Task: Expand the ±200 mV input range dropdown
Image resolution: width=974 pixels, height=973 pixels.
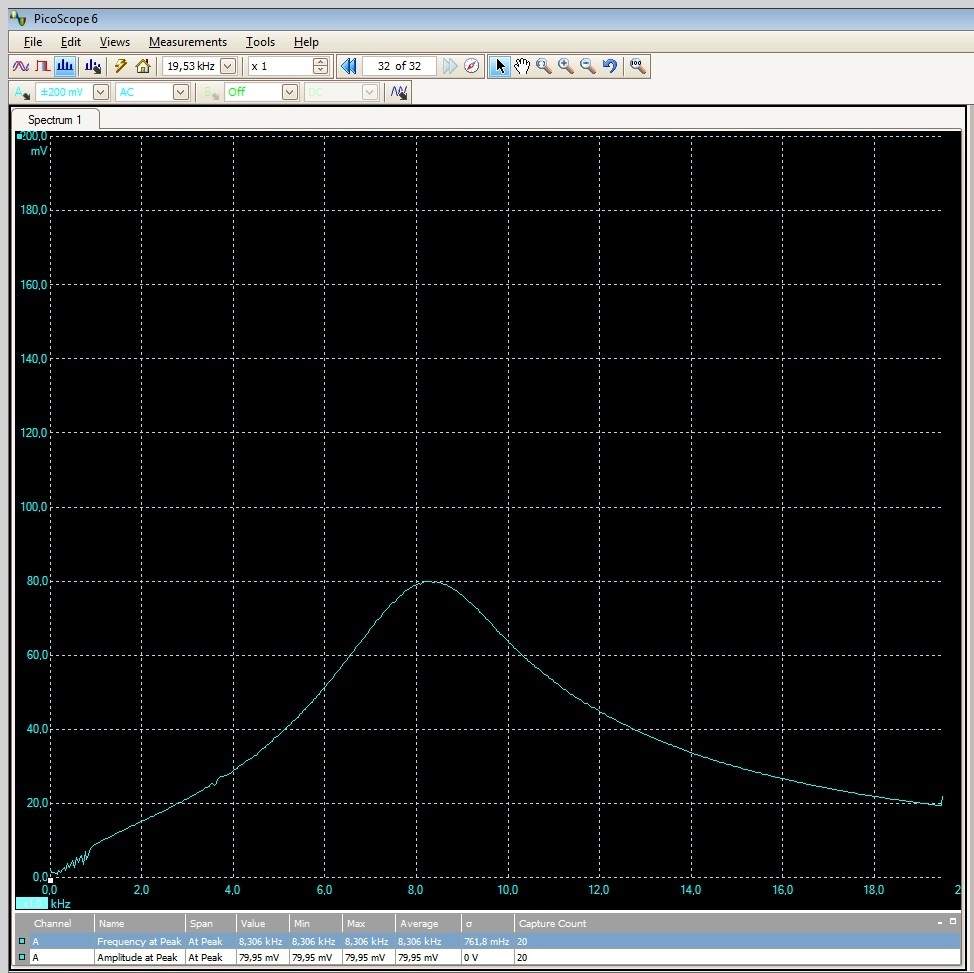Action: coord(100,92)
